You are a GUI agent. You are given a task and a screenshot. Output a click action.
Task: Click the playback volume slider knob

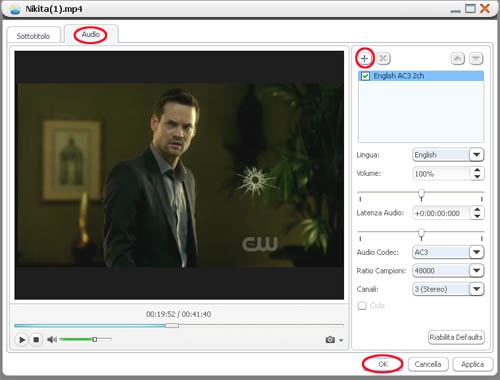pyautogui.click(x=95, y=339)
